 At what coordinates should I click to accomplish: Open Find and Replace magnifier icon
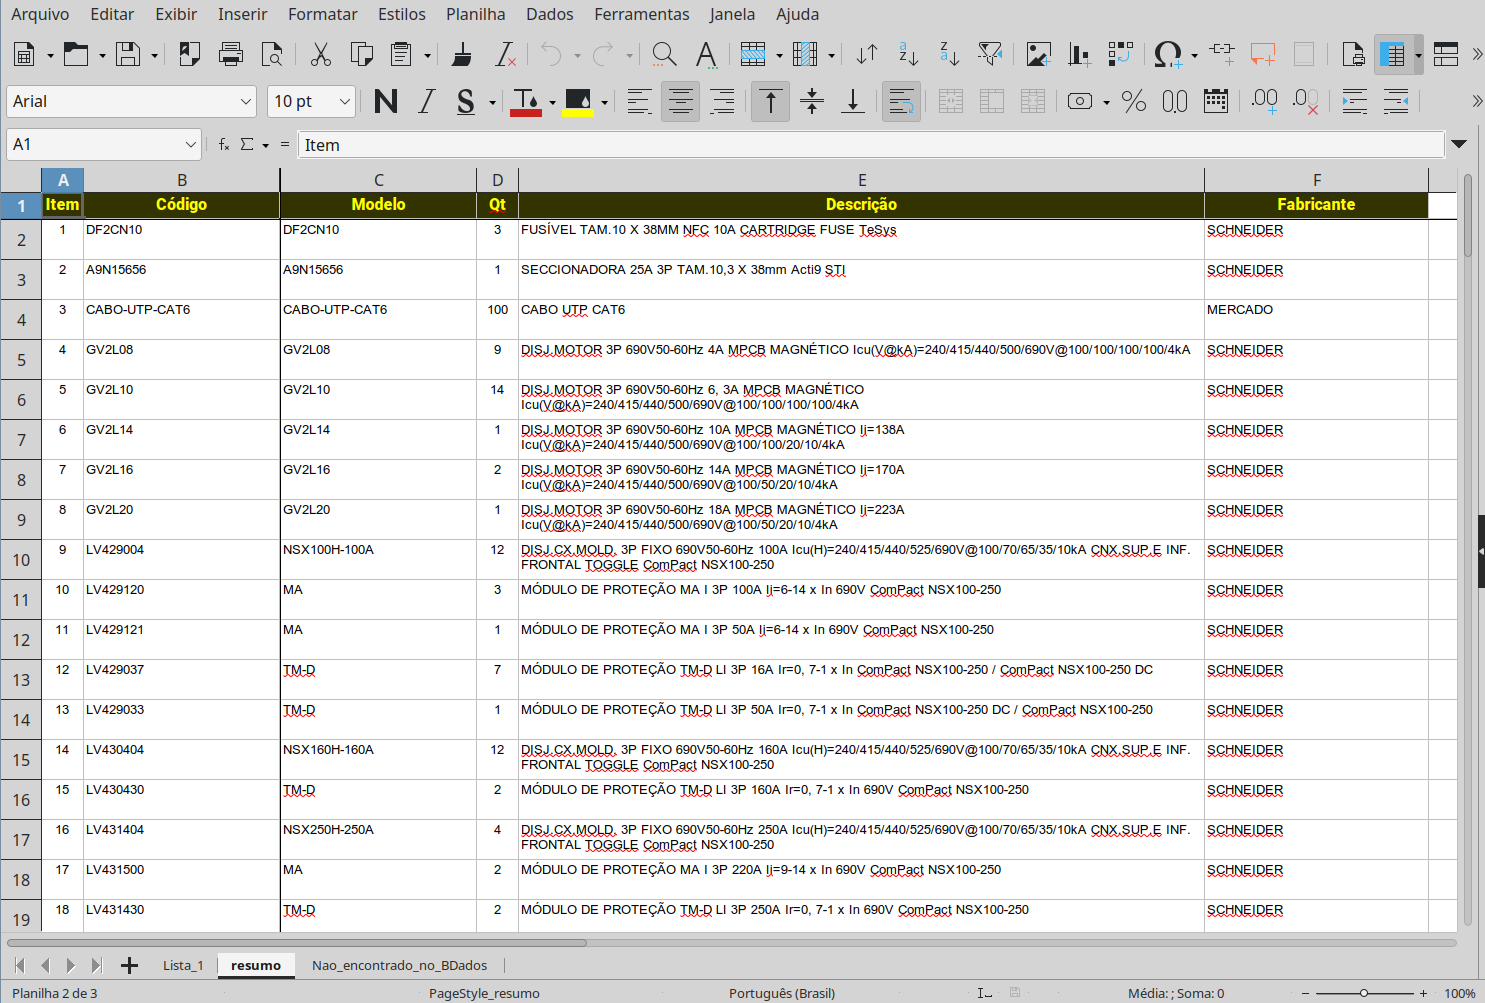point(663,54)
